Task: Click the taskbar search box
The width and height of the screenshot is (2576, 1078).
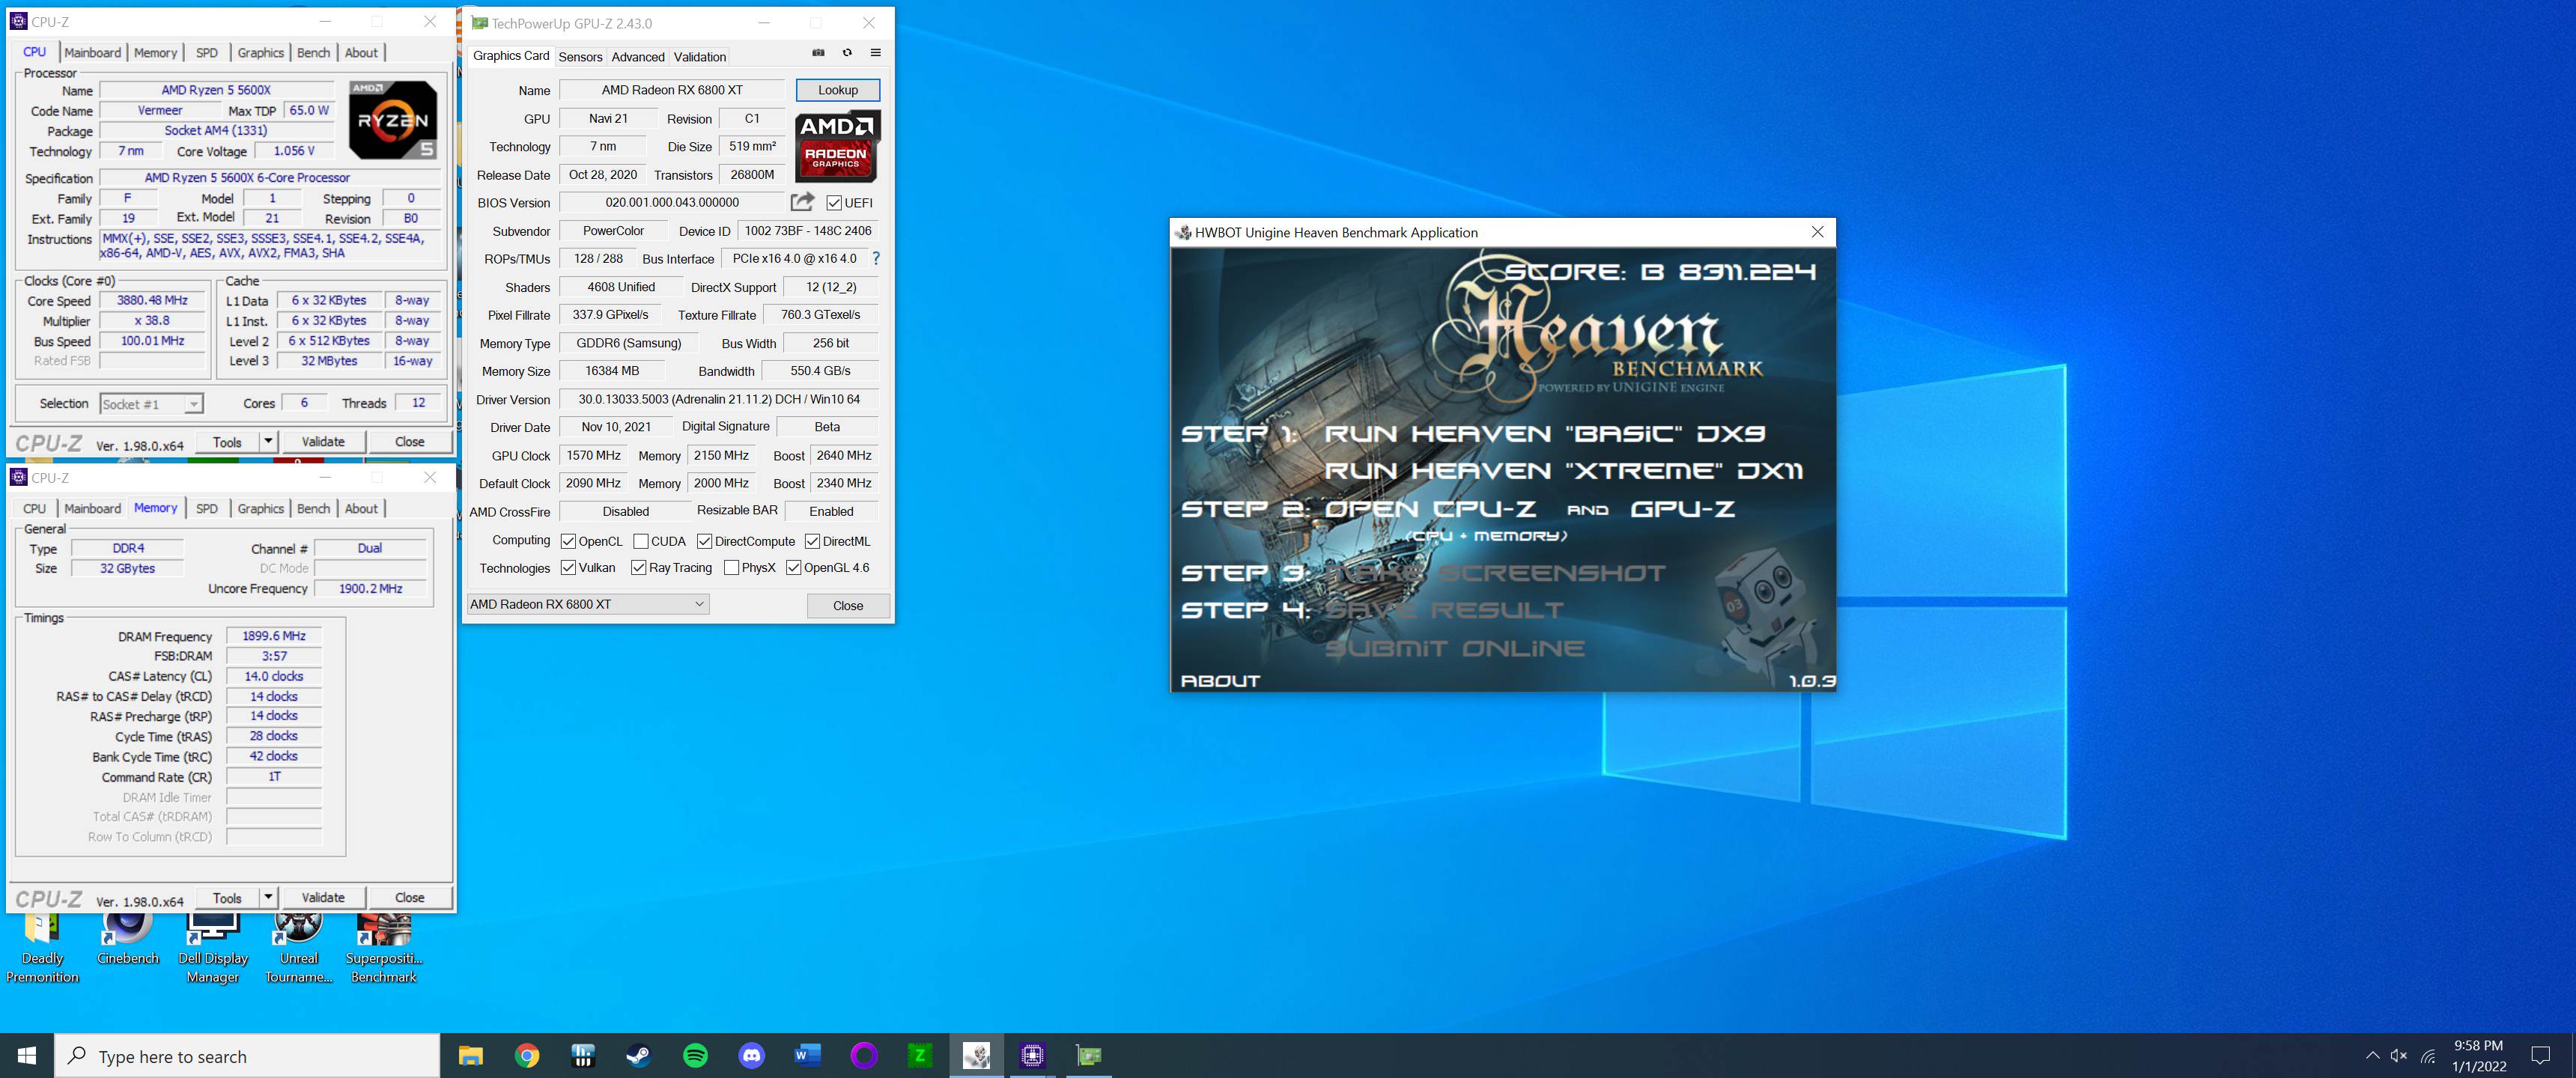Action: [x=247, y=1056]
